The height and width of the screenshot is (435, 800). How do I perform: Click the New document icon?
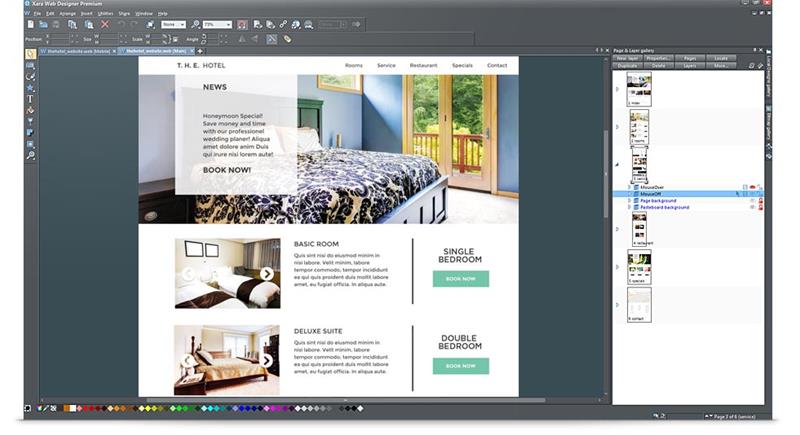pos(31,24)
